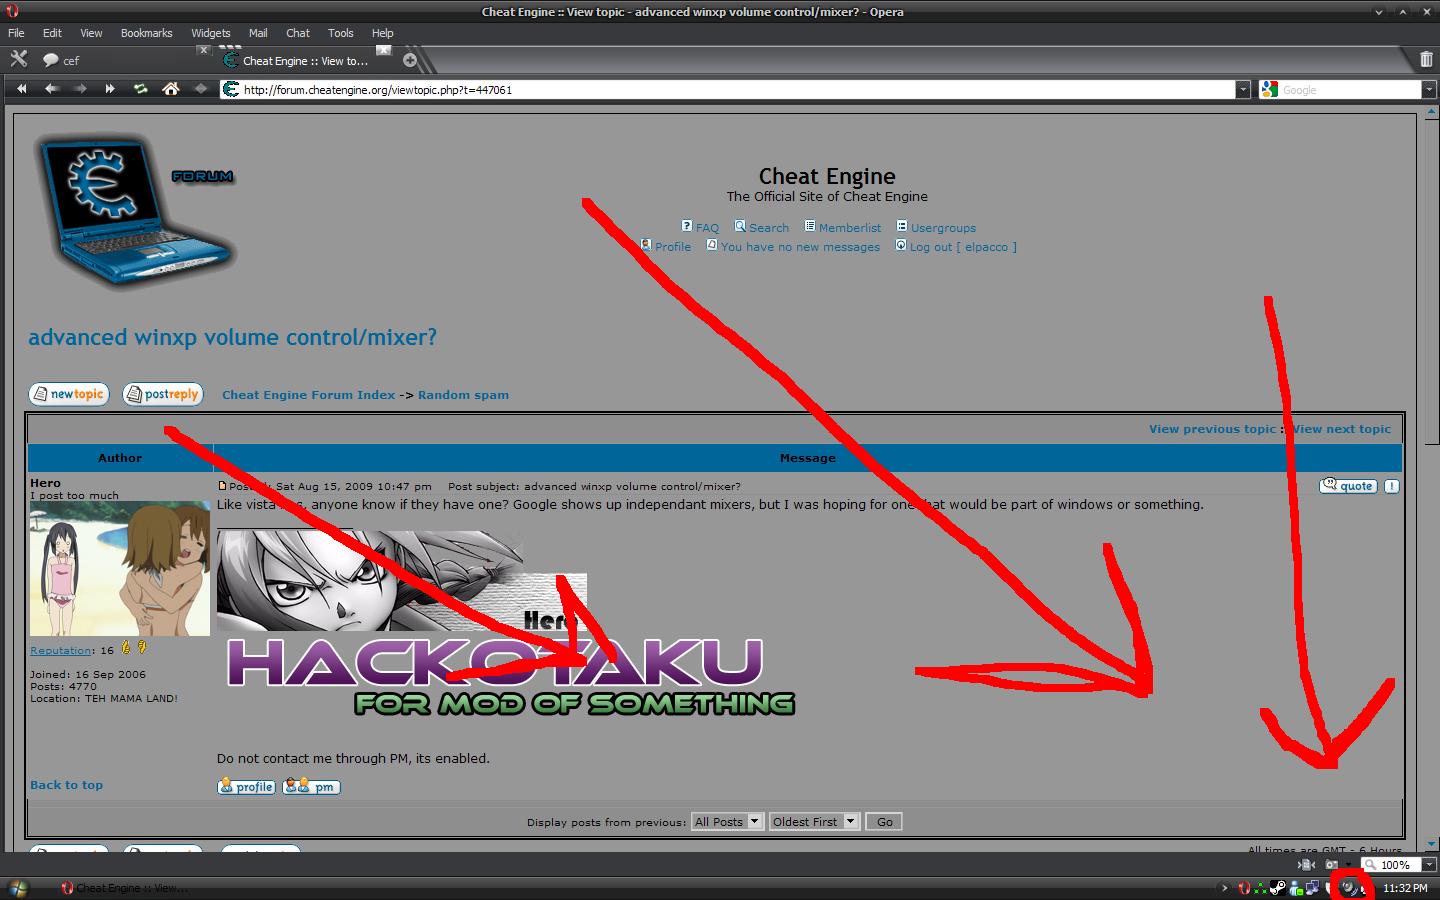The image size is (1440, 900).
Task: Click the fast forward navigation button
Action: [x=110, y=89]
